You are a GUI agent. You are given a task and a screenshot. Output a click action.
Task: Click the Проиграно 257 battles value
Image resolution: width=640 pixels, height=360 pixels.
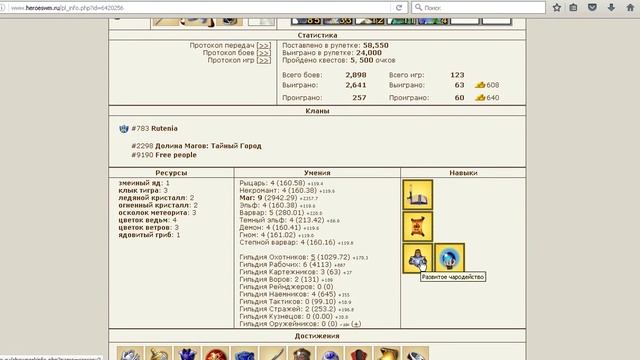[359, 98]
